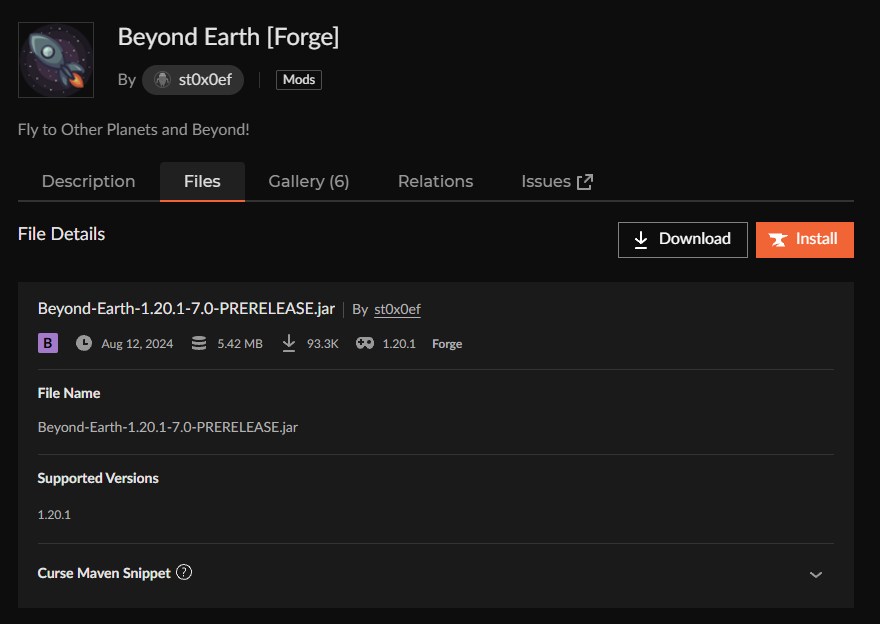Click the orange Install button
Image resolution: width=880 pixels, height=624 pixels.
(804, 239)
